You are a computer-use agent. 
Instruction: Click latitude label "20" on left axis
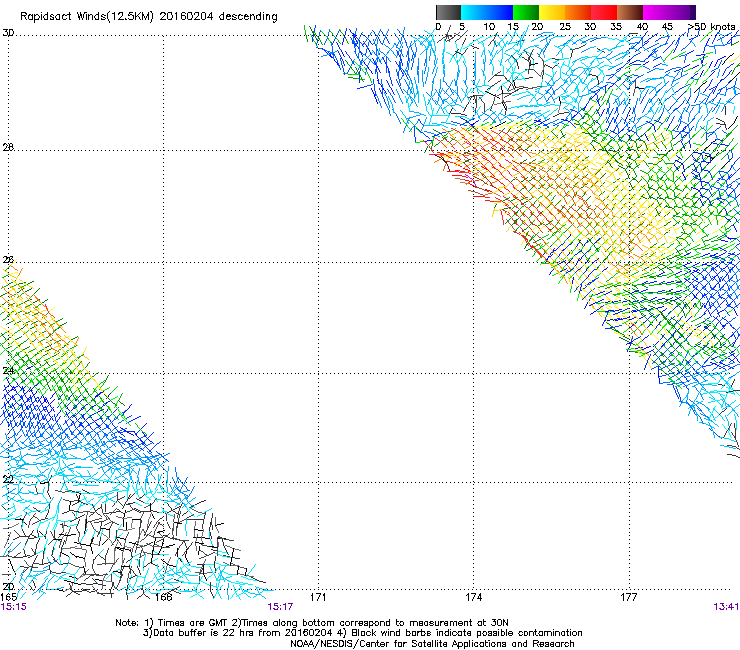8,587
